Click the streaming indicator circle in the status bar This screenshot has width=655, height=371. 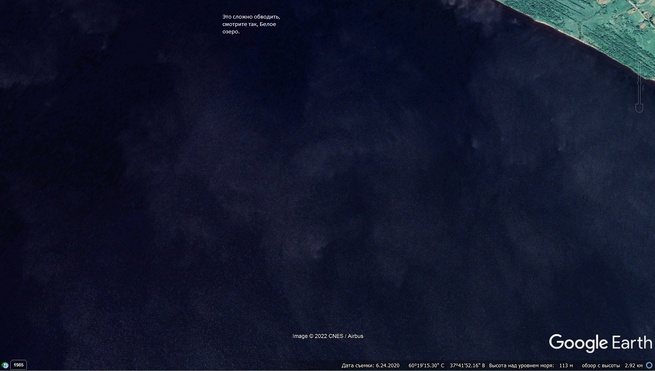tap(649, 366)
